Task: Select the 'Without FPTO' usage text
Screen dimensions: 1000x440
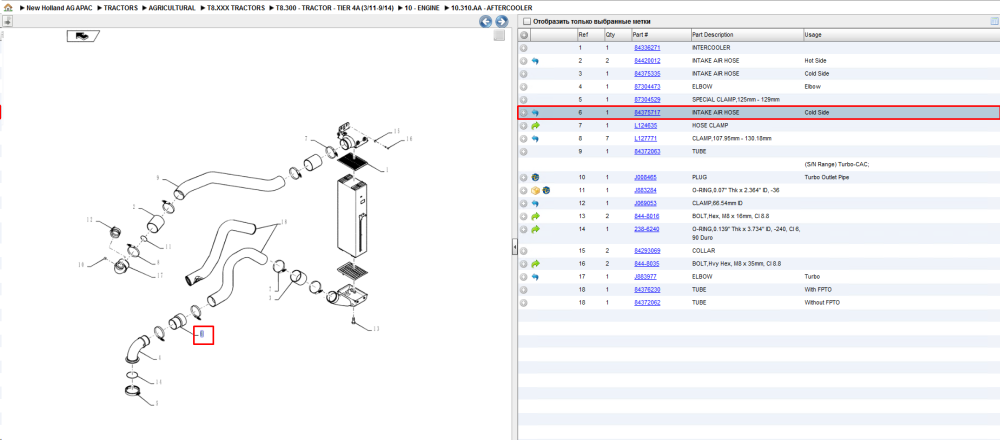Action: pyautogui.click(x=822, y=302)
